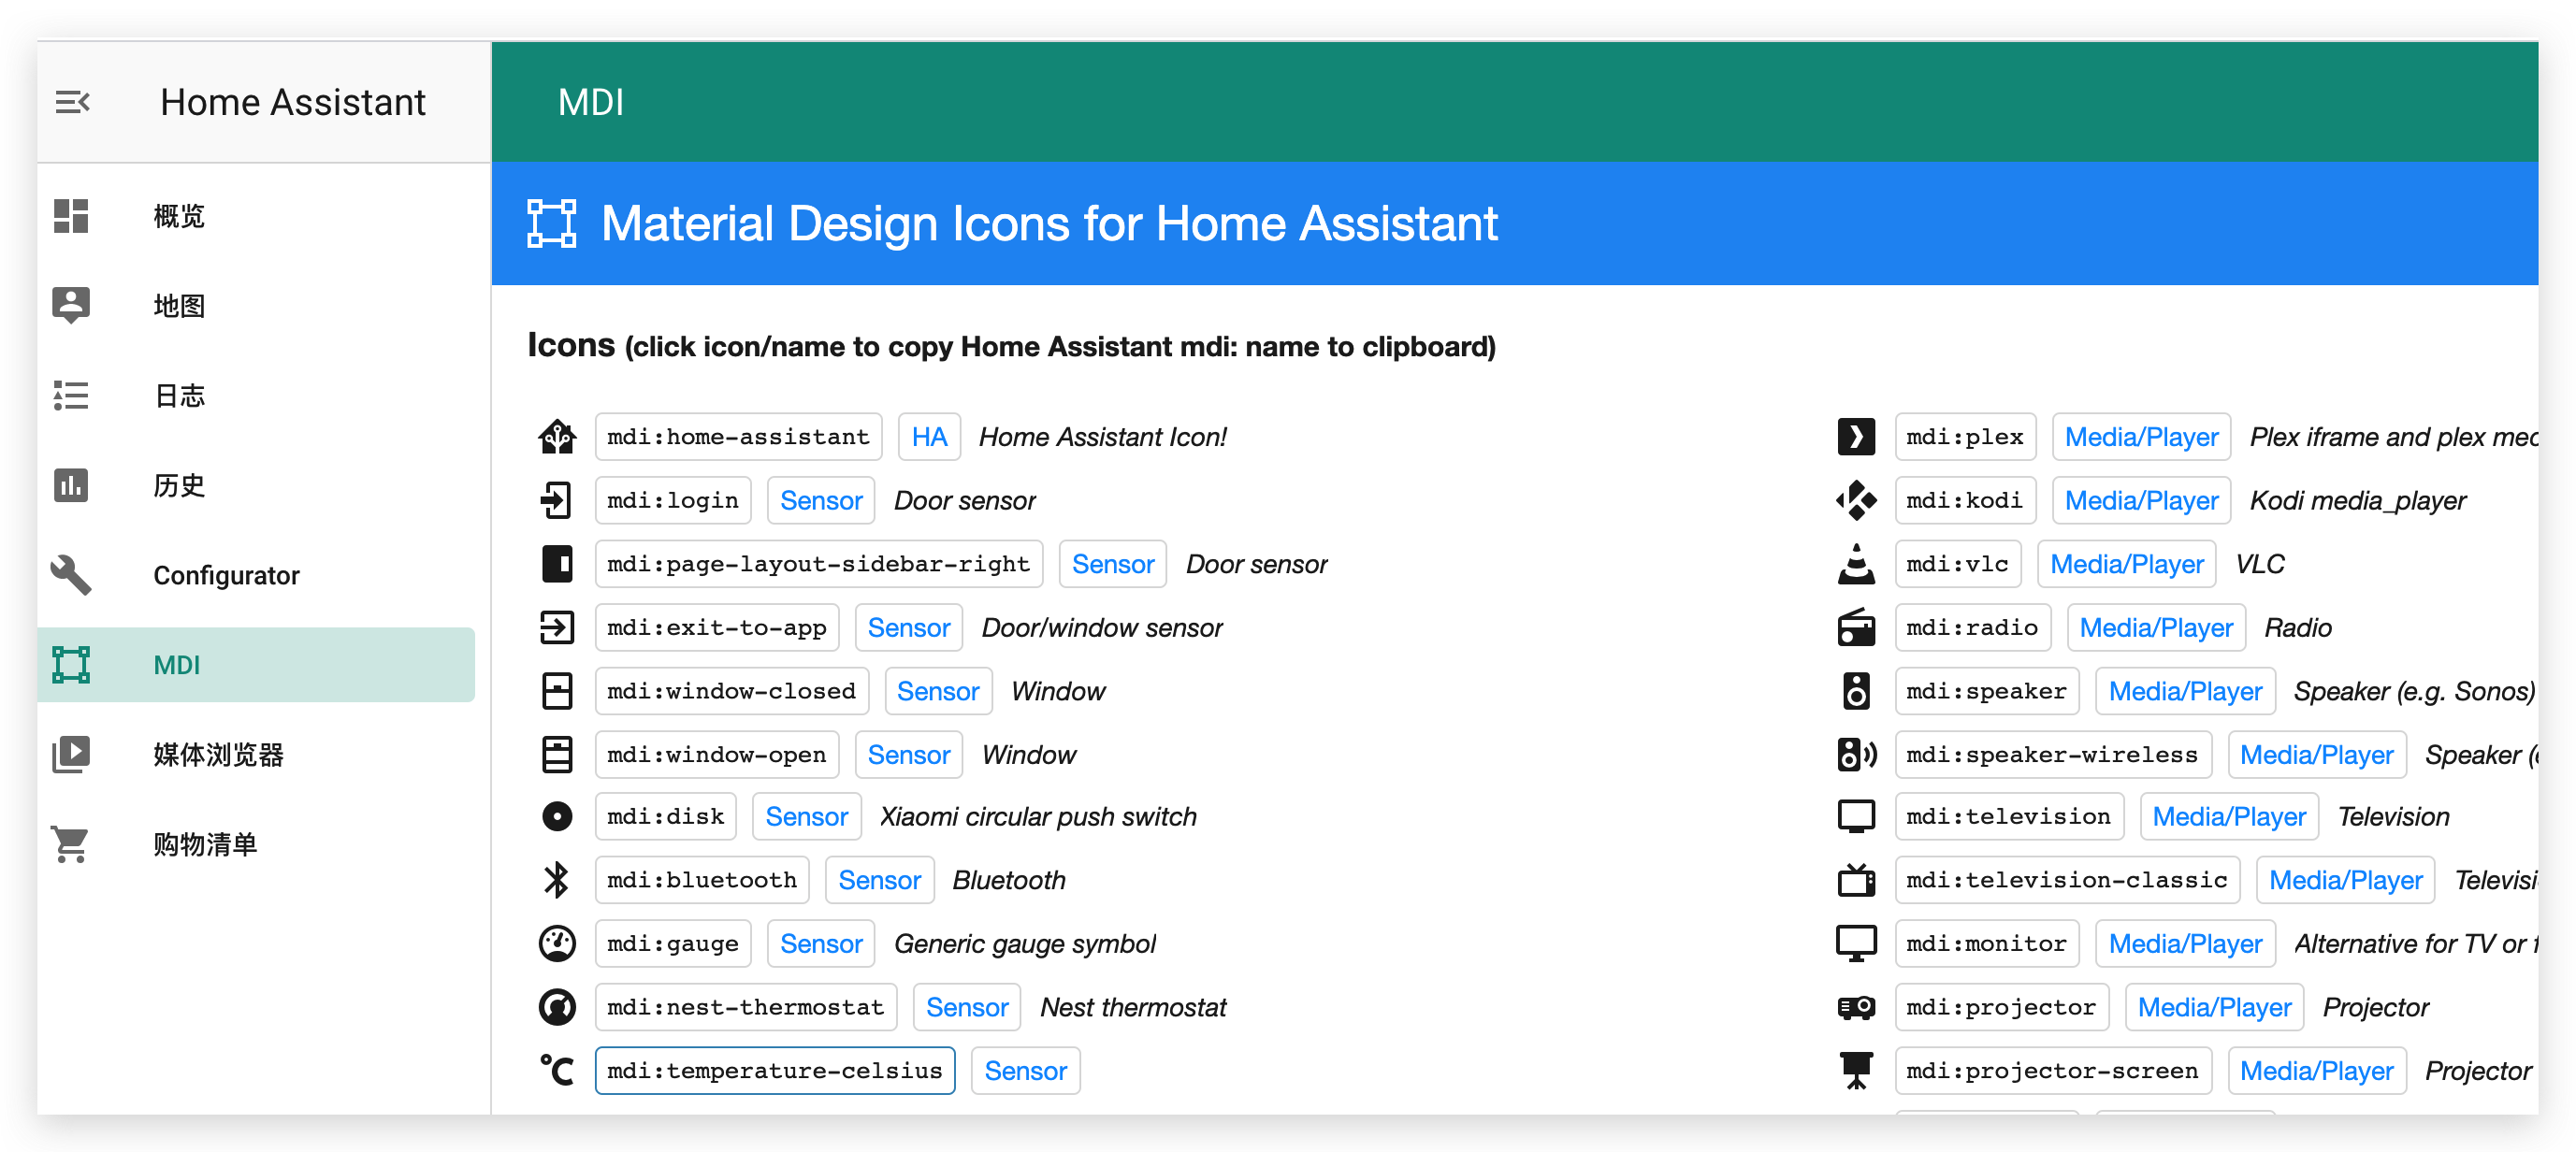Select the mdi:projector-screen icon
2576x1152 pixels.
click(1856, 1070)
